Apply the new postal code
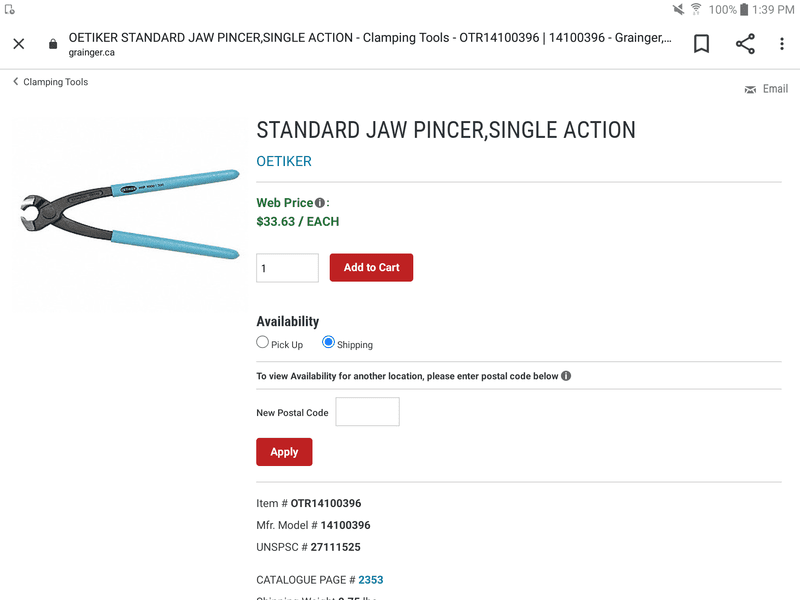The height and width of the screenshot is (600, 800). [x=284, y=452]
